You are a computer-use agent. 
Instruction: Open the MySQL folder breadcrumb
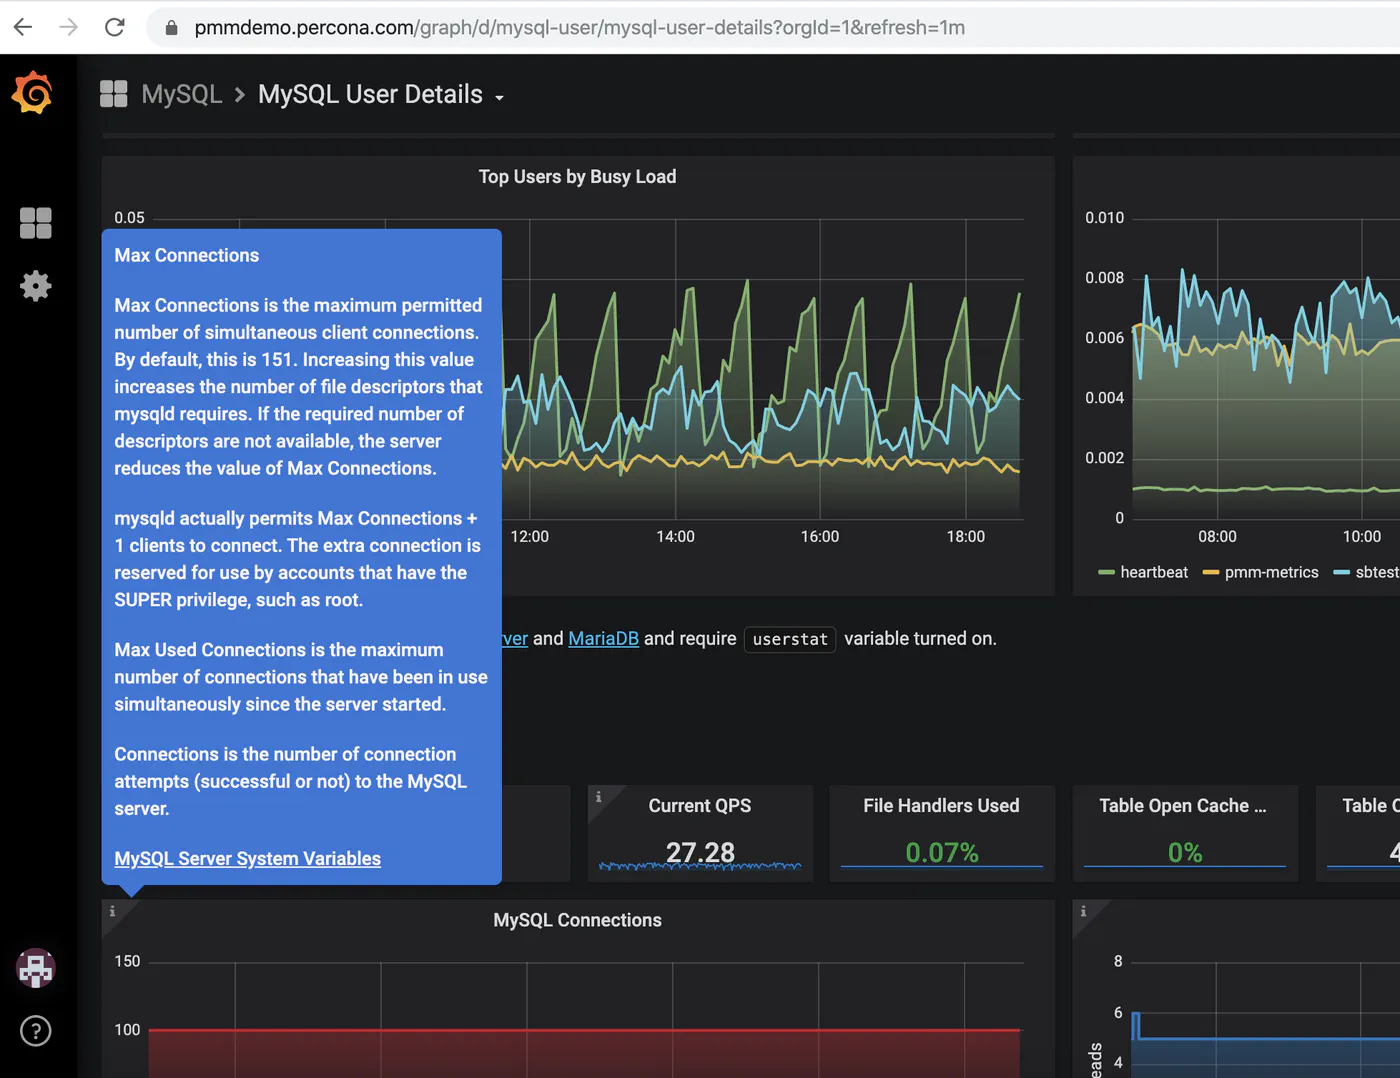(182, 94)
